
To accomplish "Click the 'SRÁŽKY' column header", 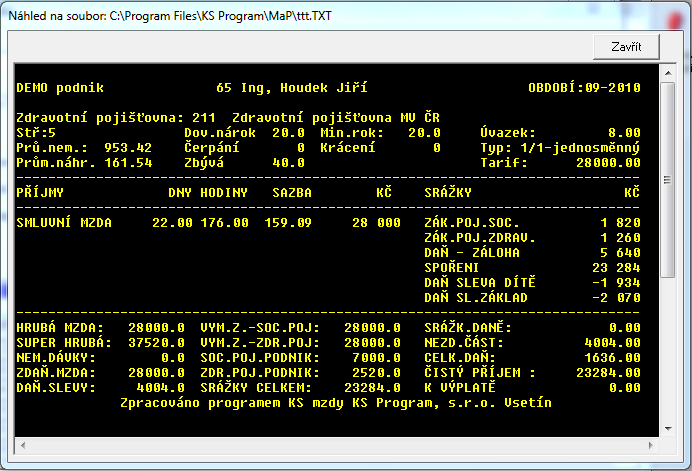I will coord(448,192).
